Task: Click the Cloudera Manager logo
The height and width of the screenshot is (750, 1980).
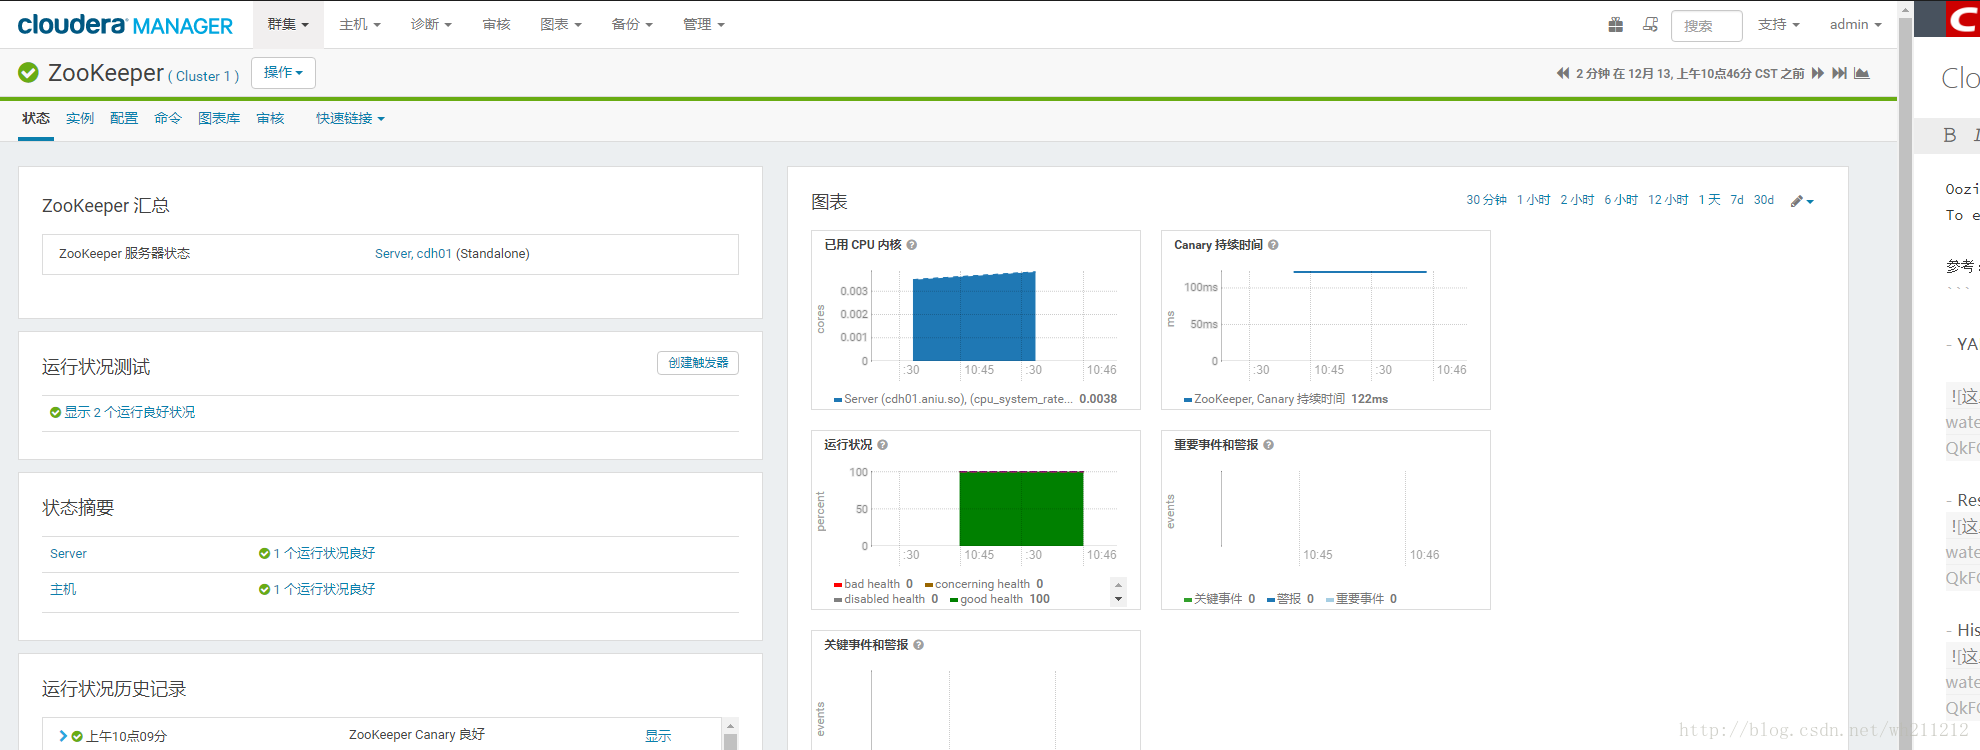Action: [125, 25]
